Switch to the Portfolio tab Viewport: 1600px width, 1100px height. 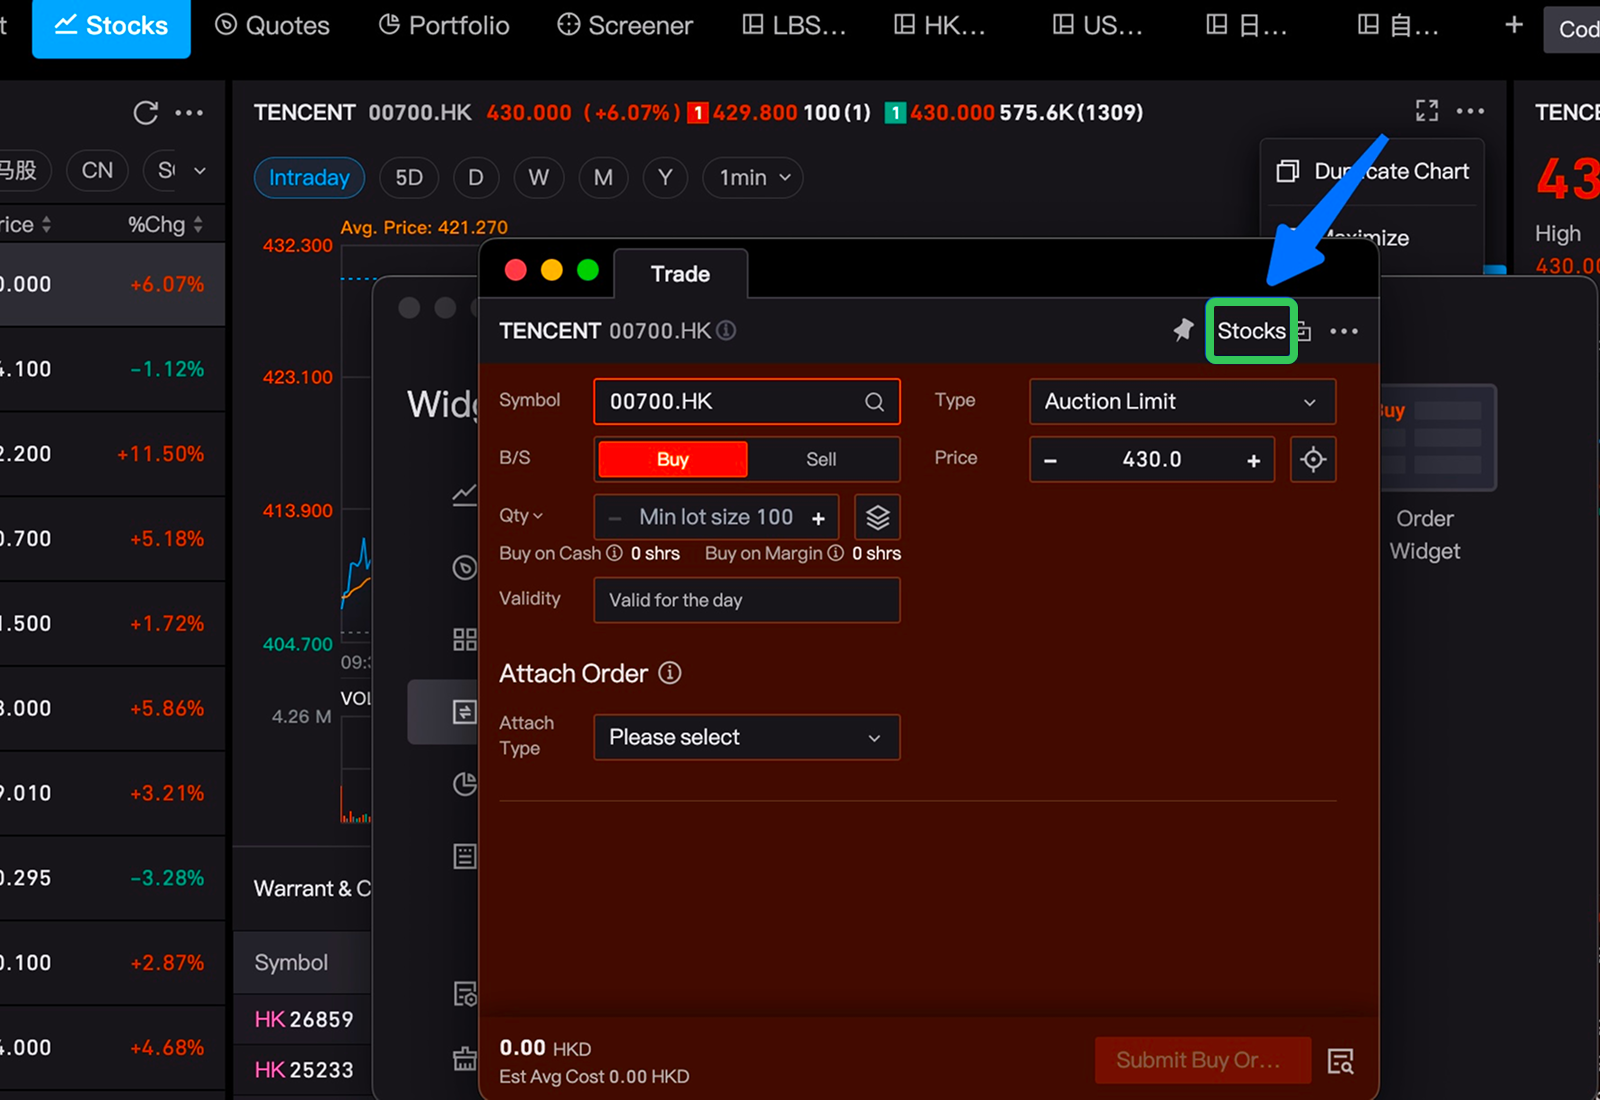point(445,26)
